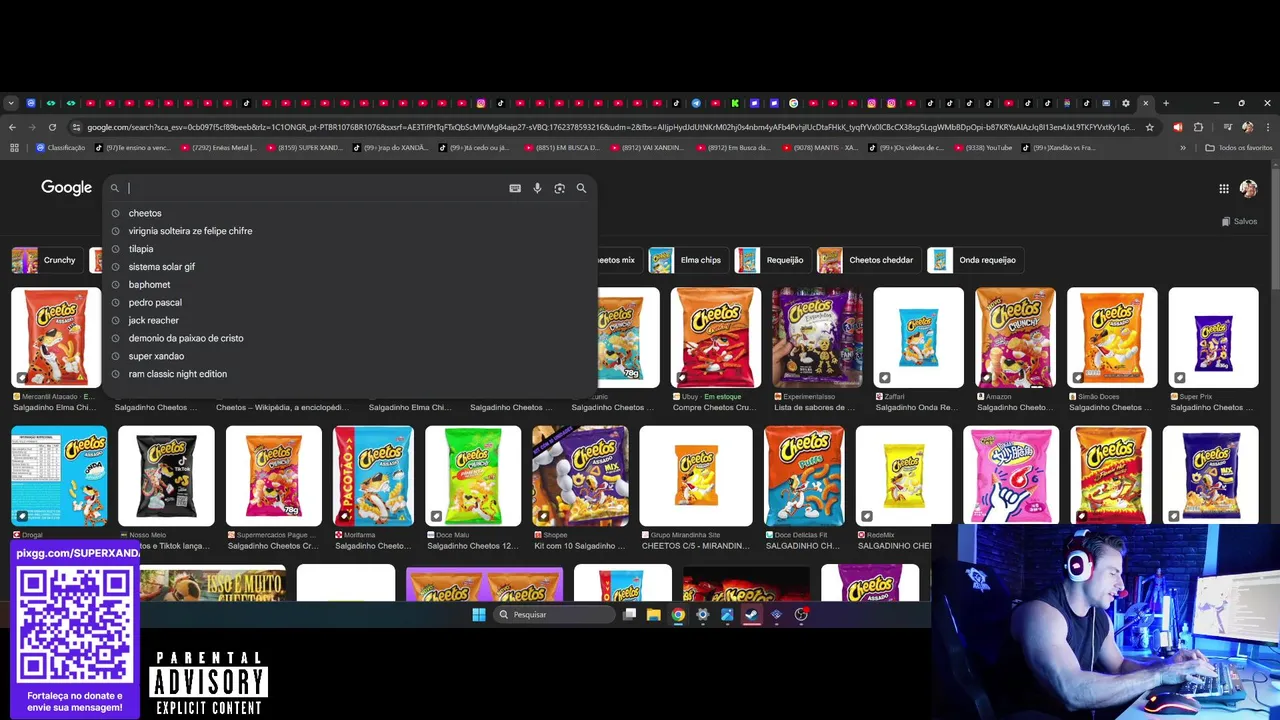Open Todos os favoritos folder
This screenshot has height=720, width=1280.
pyautogui.click(x=1239, y=147)
